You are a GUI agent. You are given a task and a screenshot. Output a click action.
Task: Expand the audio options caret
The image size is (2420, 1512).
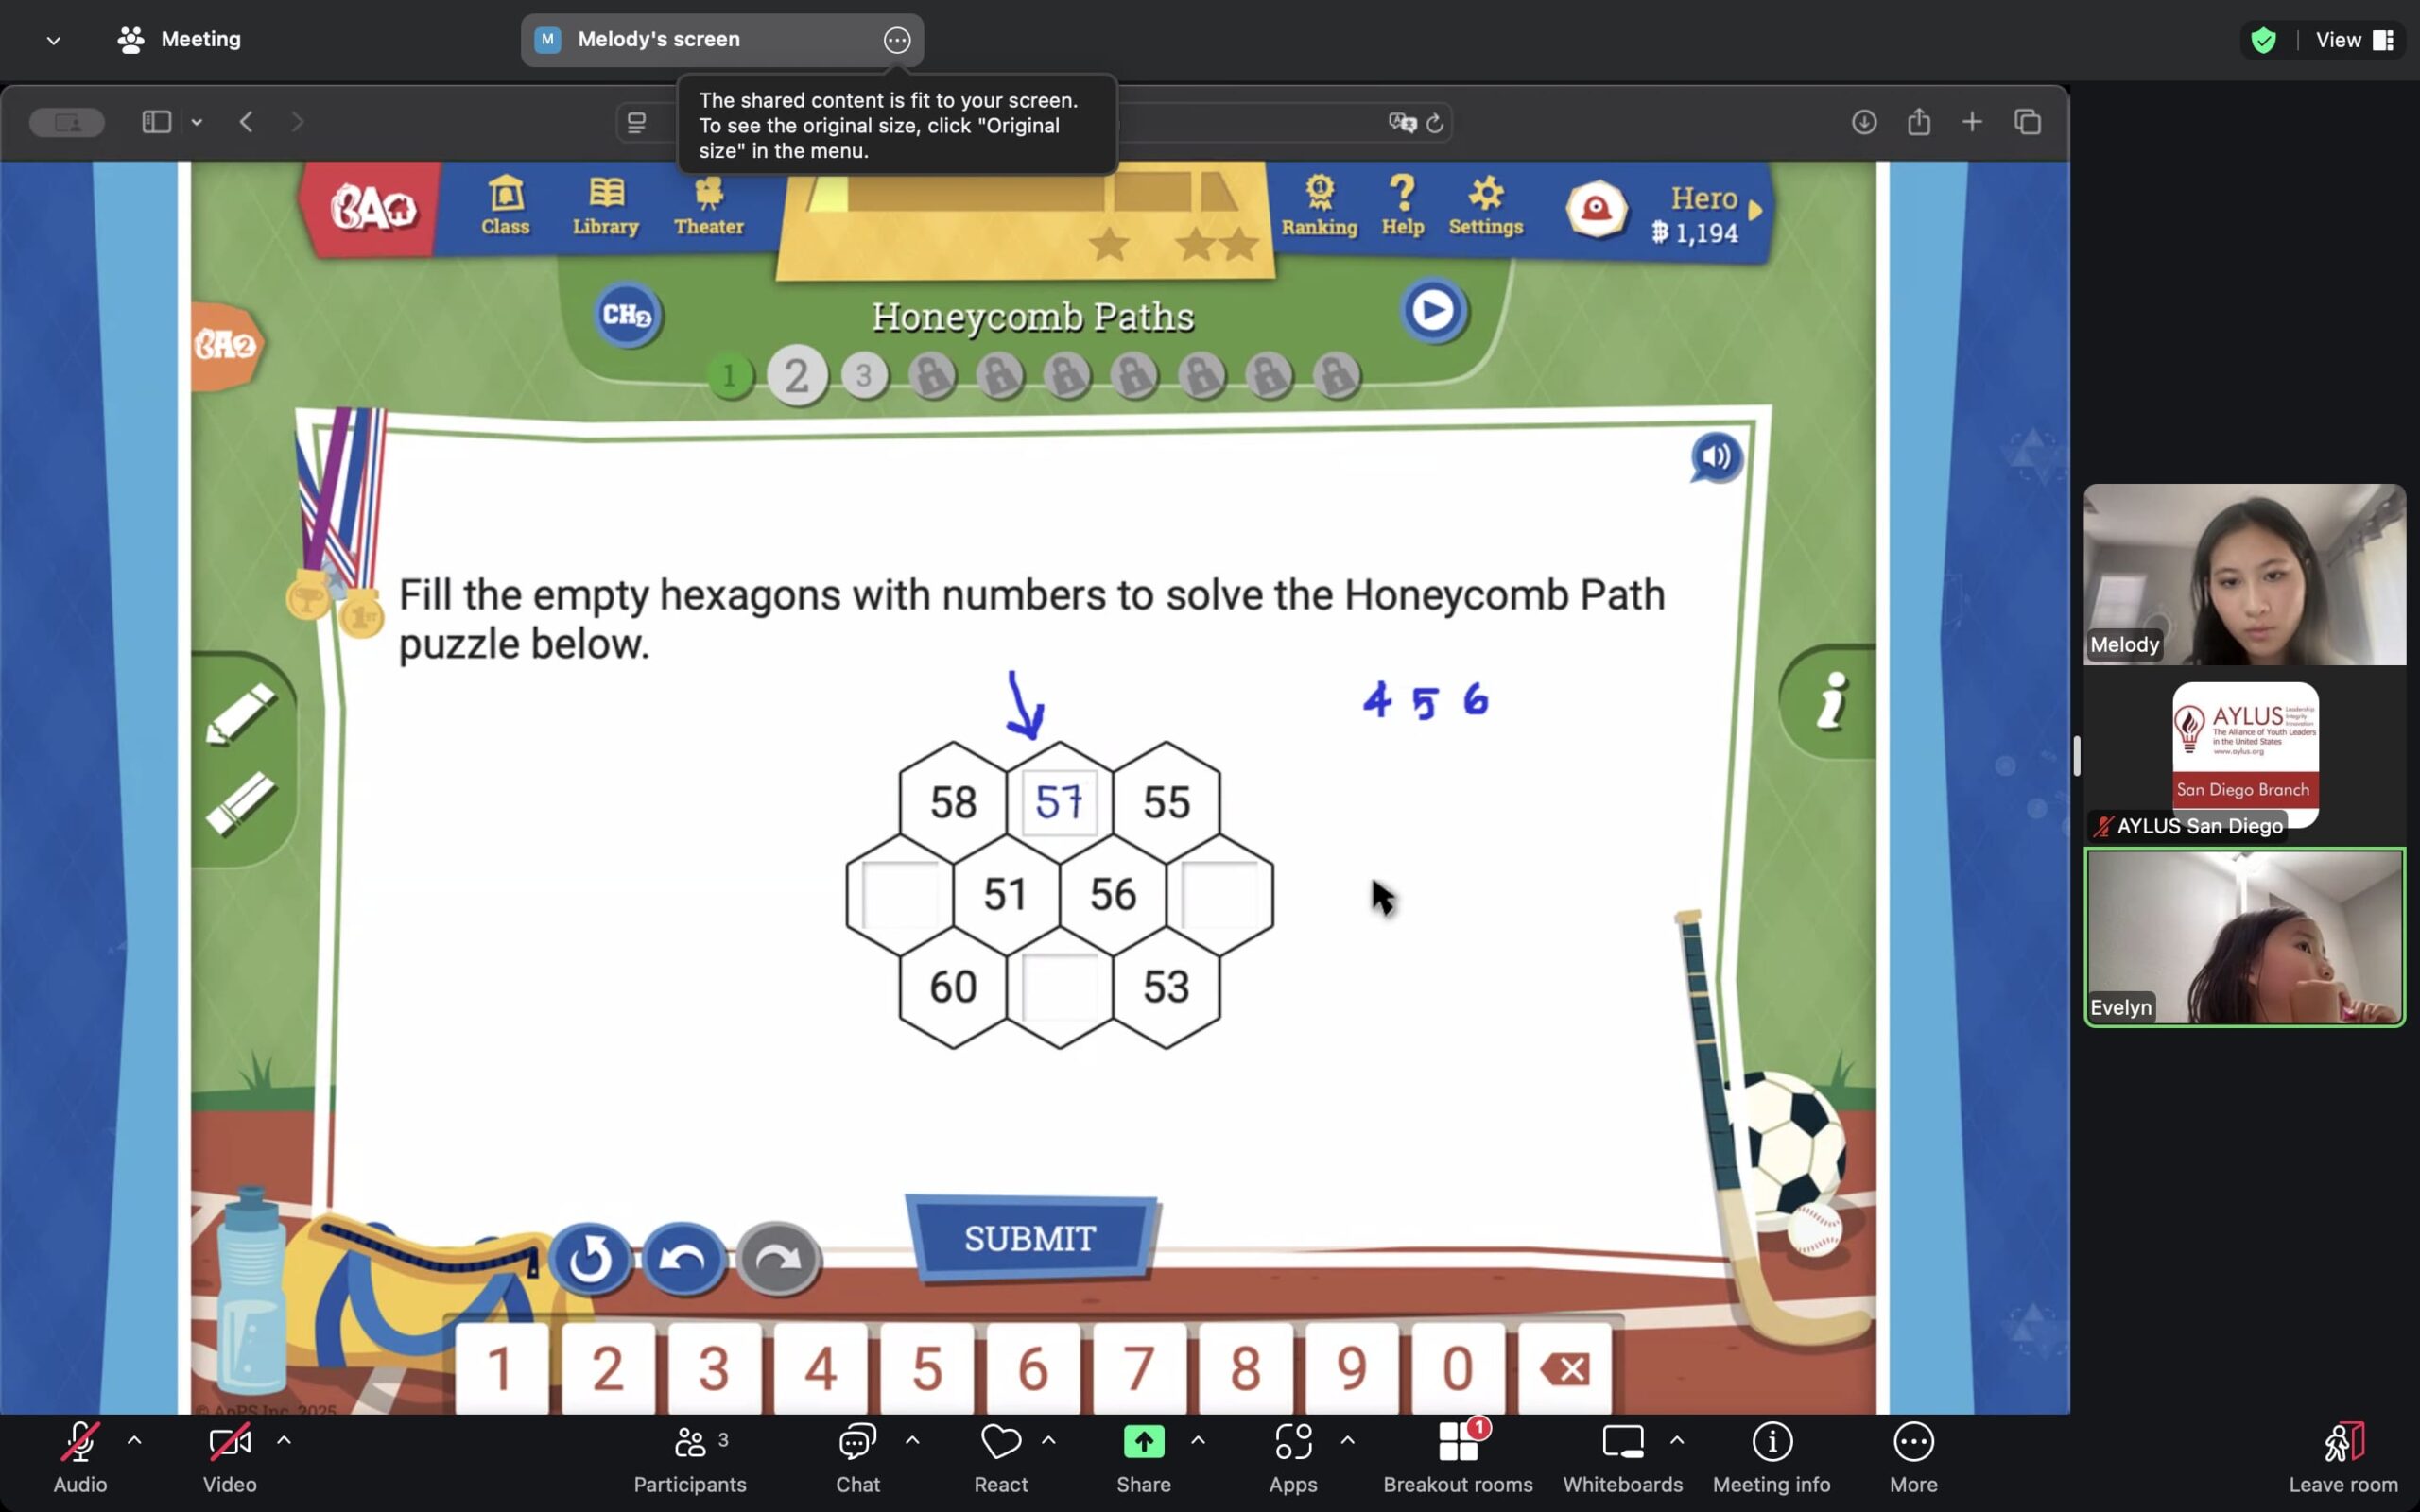coord(134,1440)
